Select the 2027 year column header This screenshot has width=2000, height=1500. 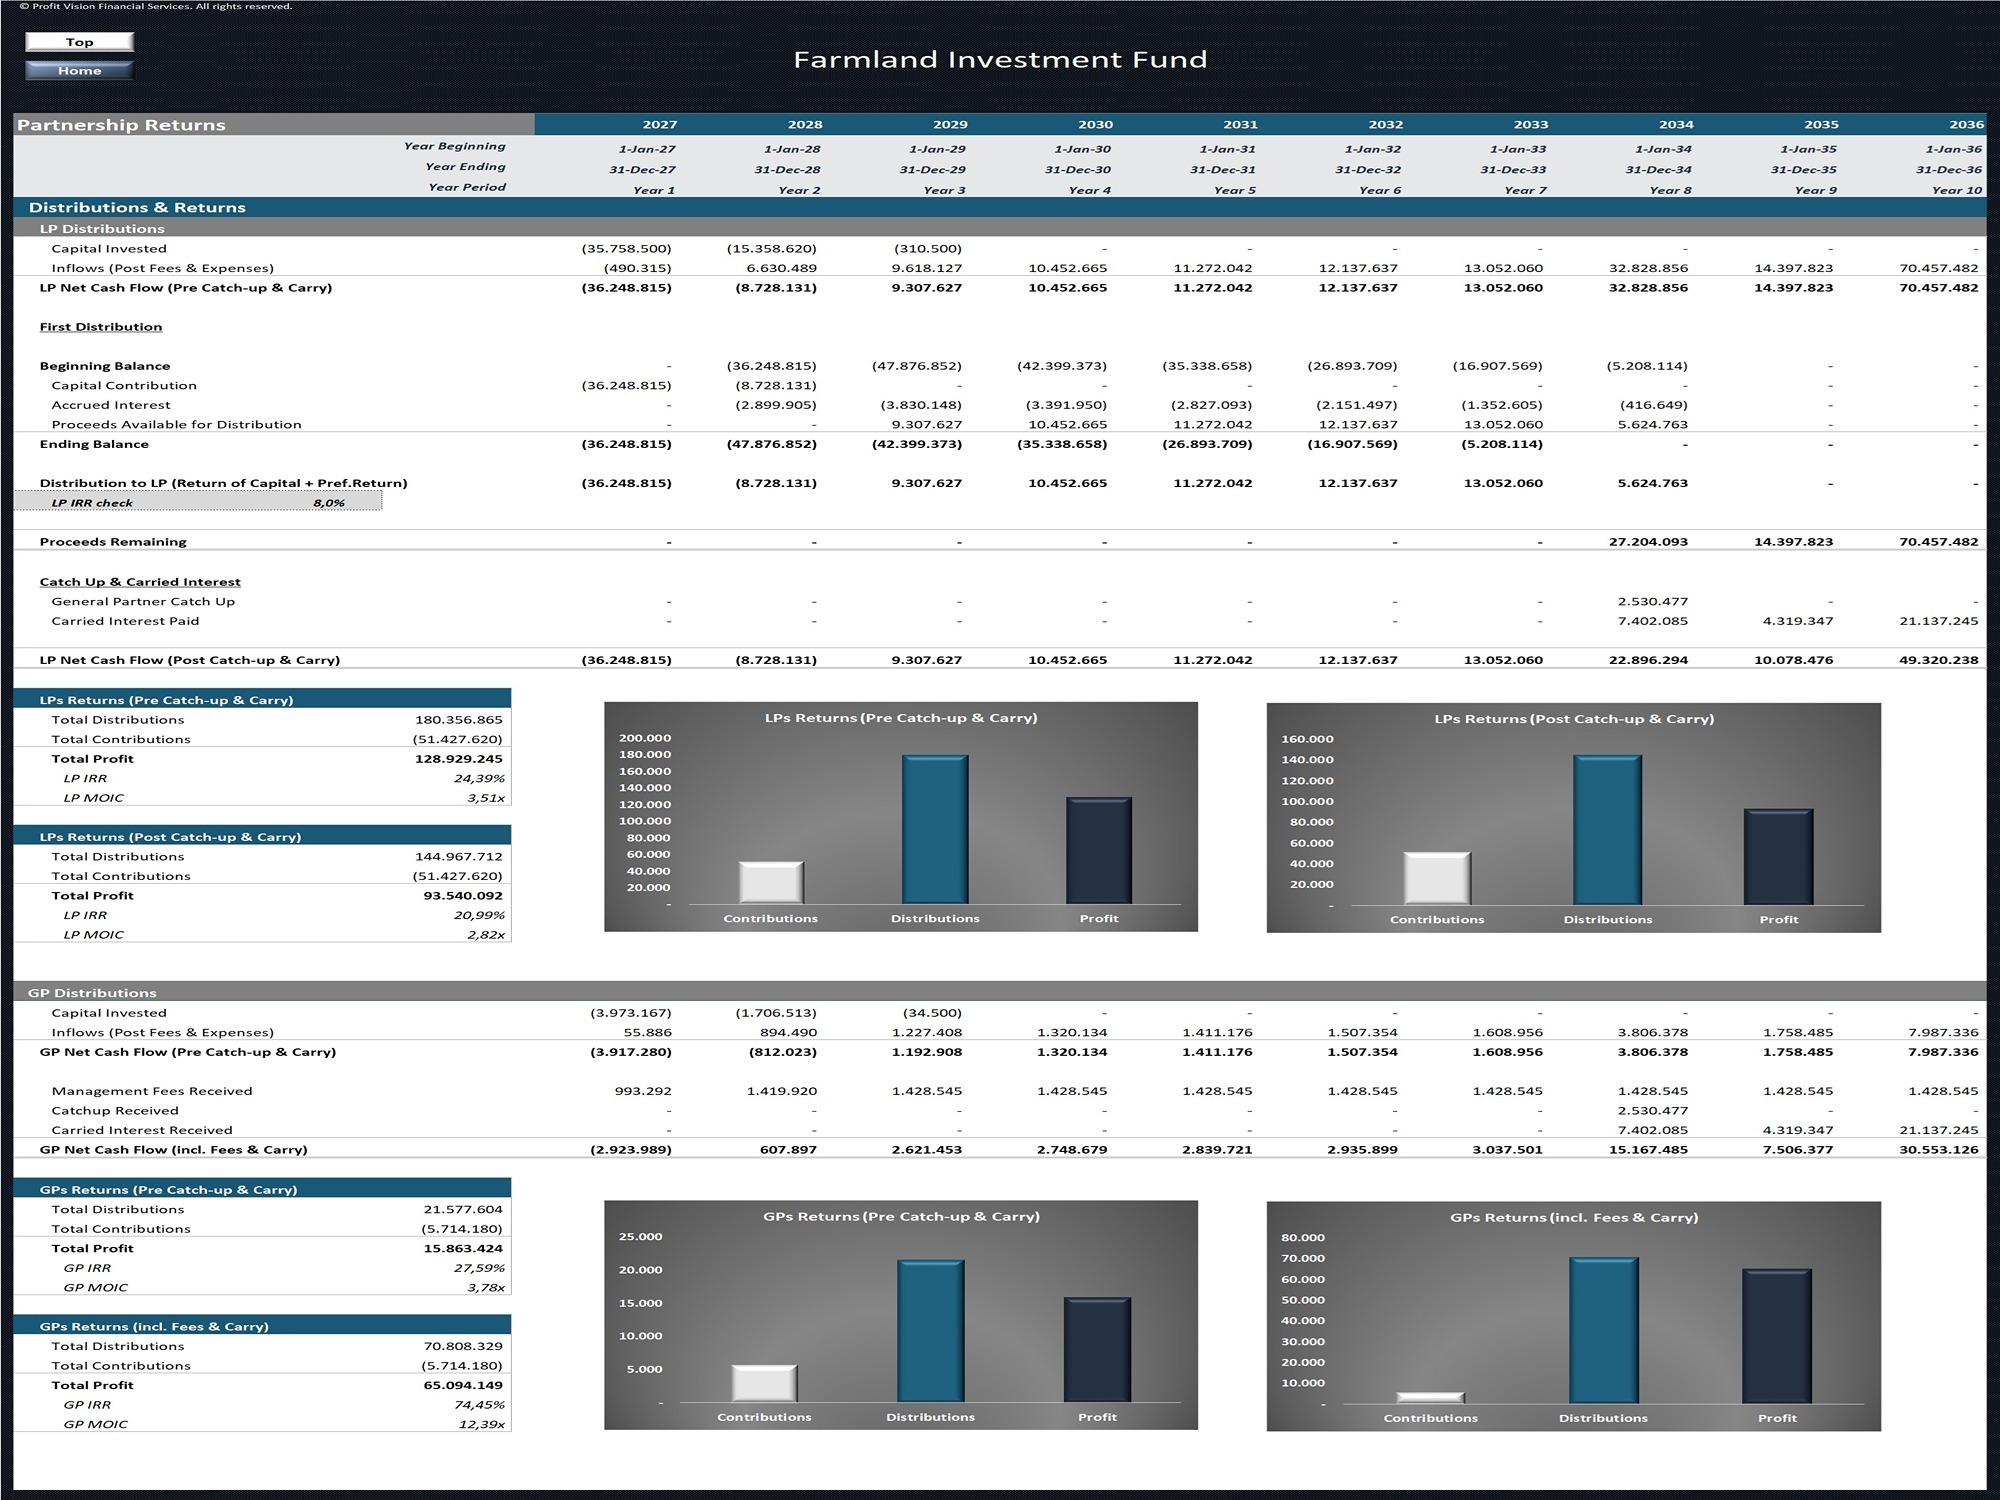click(x=660, y=125)
